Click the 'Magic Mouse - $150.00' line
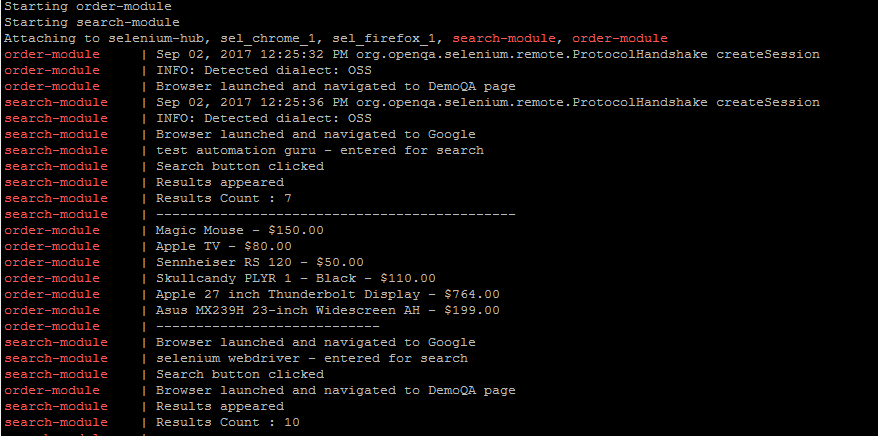The height and width of the screenshot is (436, 878). [240, 231]
